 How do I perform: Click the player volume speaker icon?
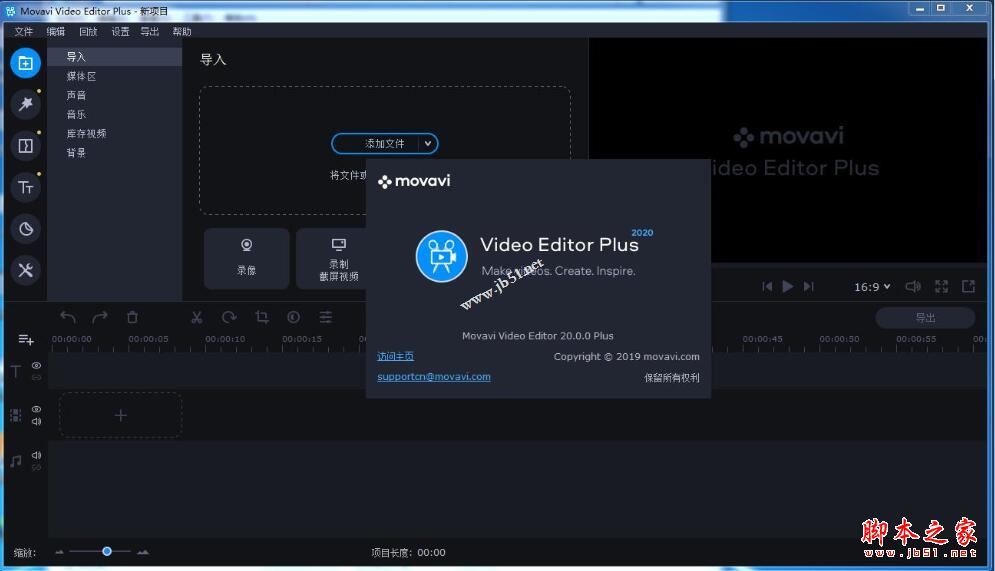pyautogui.click(x=913, y=287)
